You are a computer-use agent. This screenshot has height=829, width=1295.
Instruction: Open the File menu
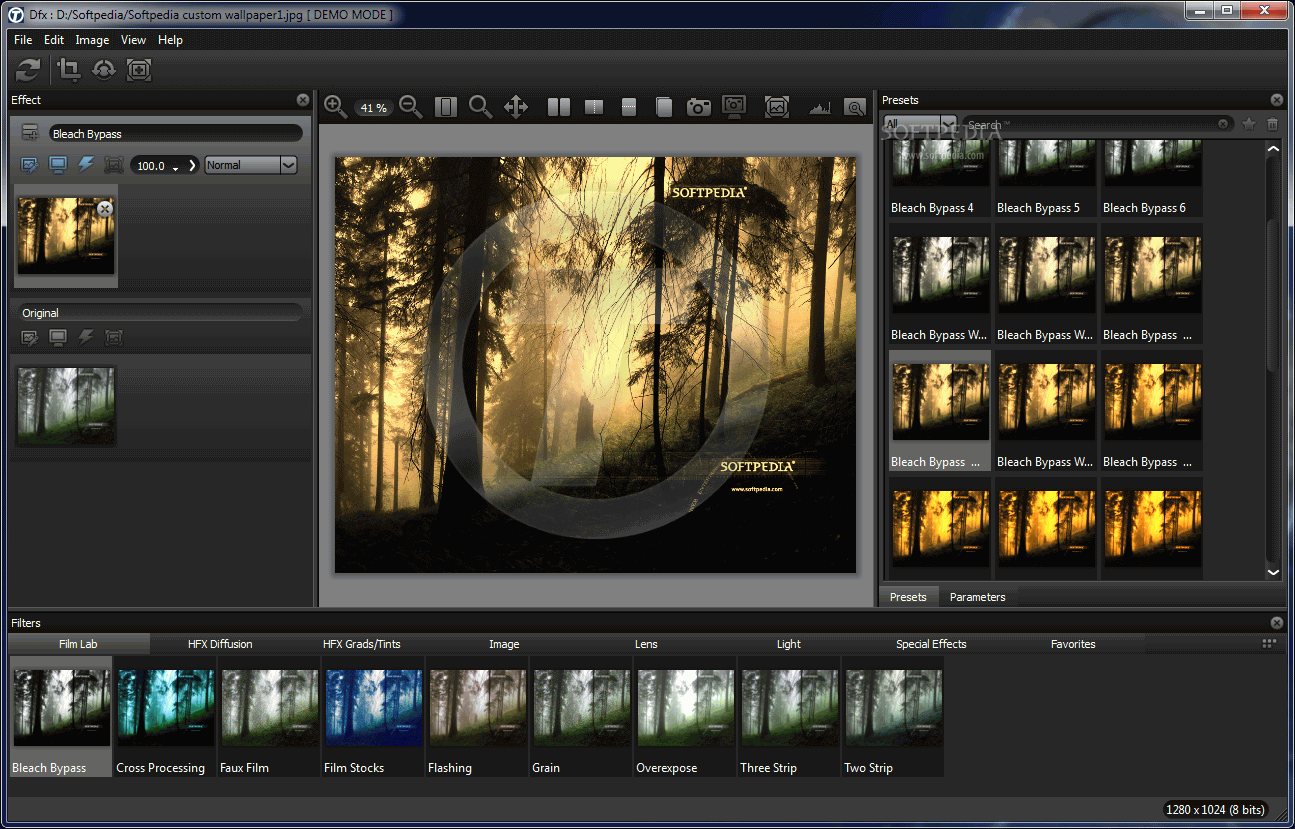23,40
